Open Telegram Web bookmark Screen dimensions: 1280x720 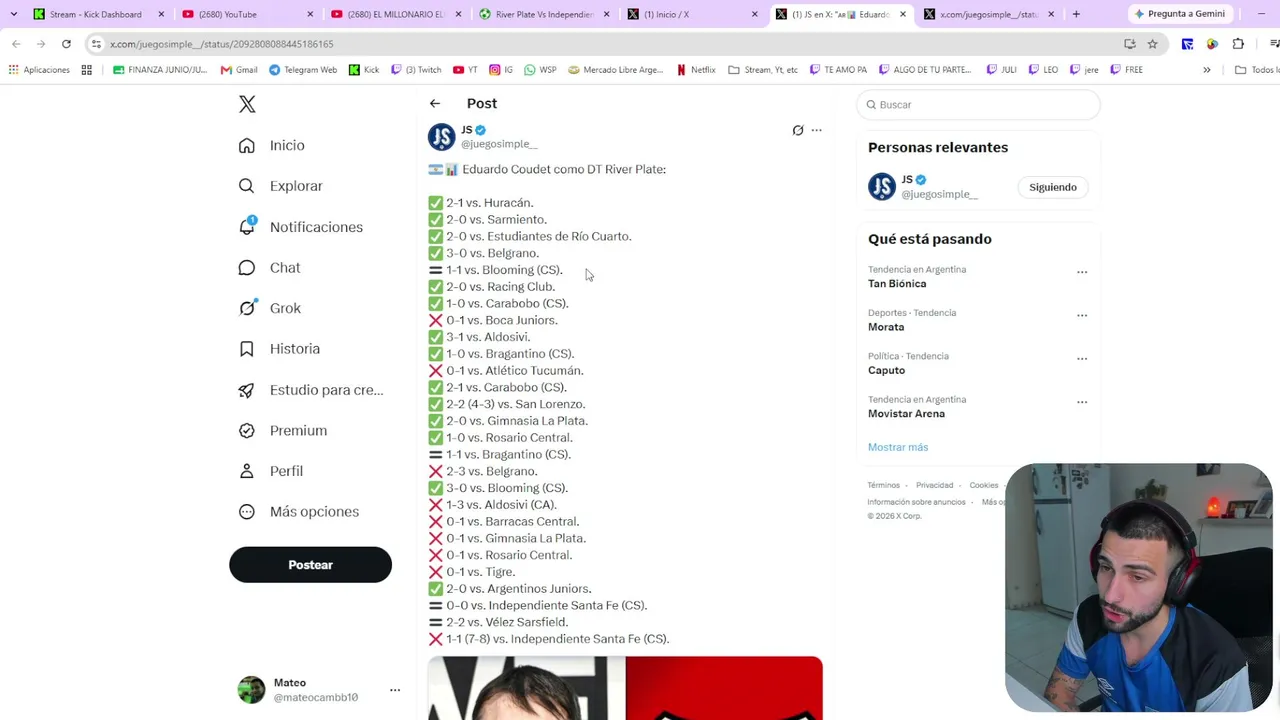click(303, 70)
